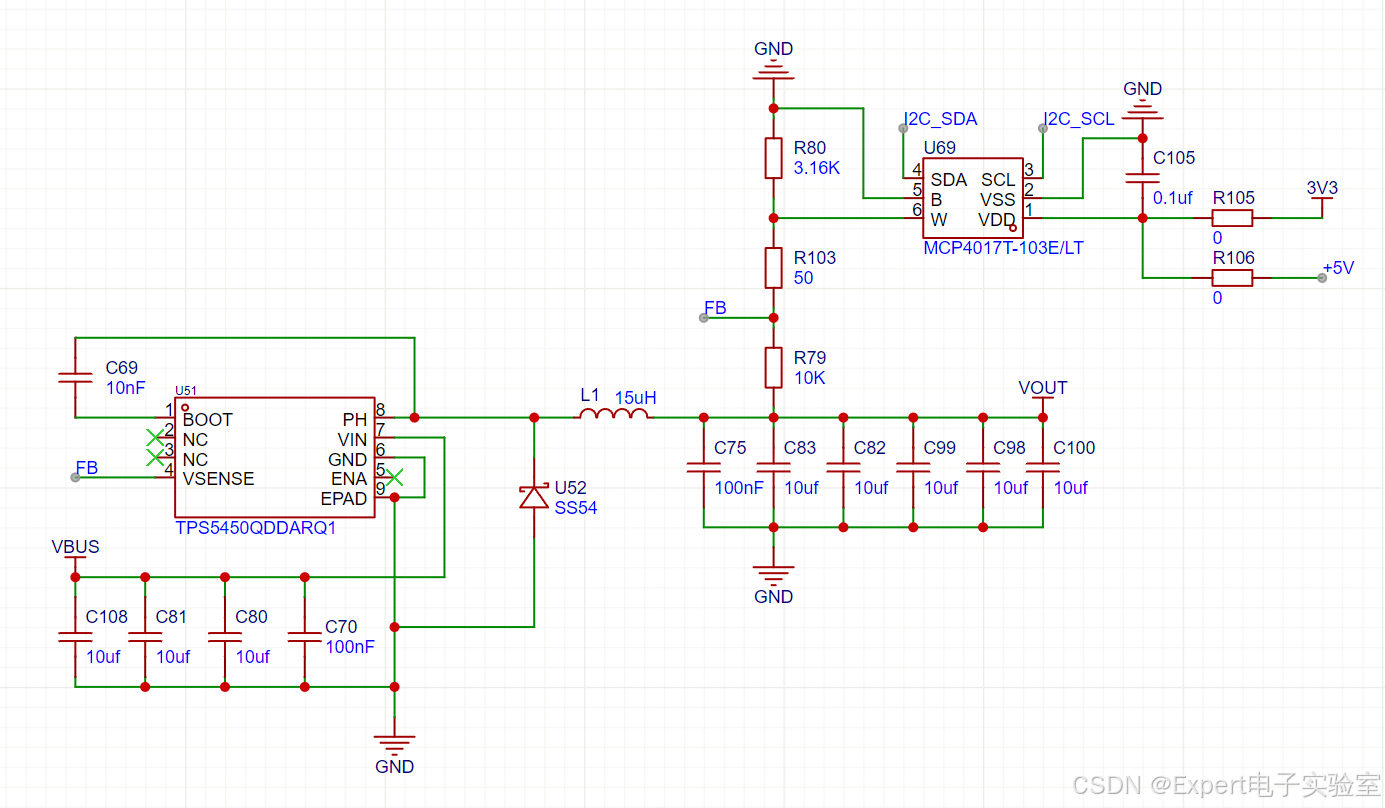
Task: Click the R103 designator label
Action: coord(814,258)
